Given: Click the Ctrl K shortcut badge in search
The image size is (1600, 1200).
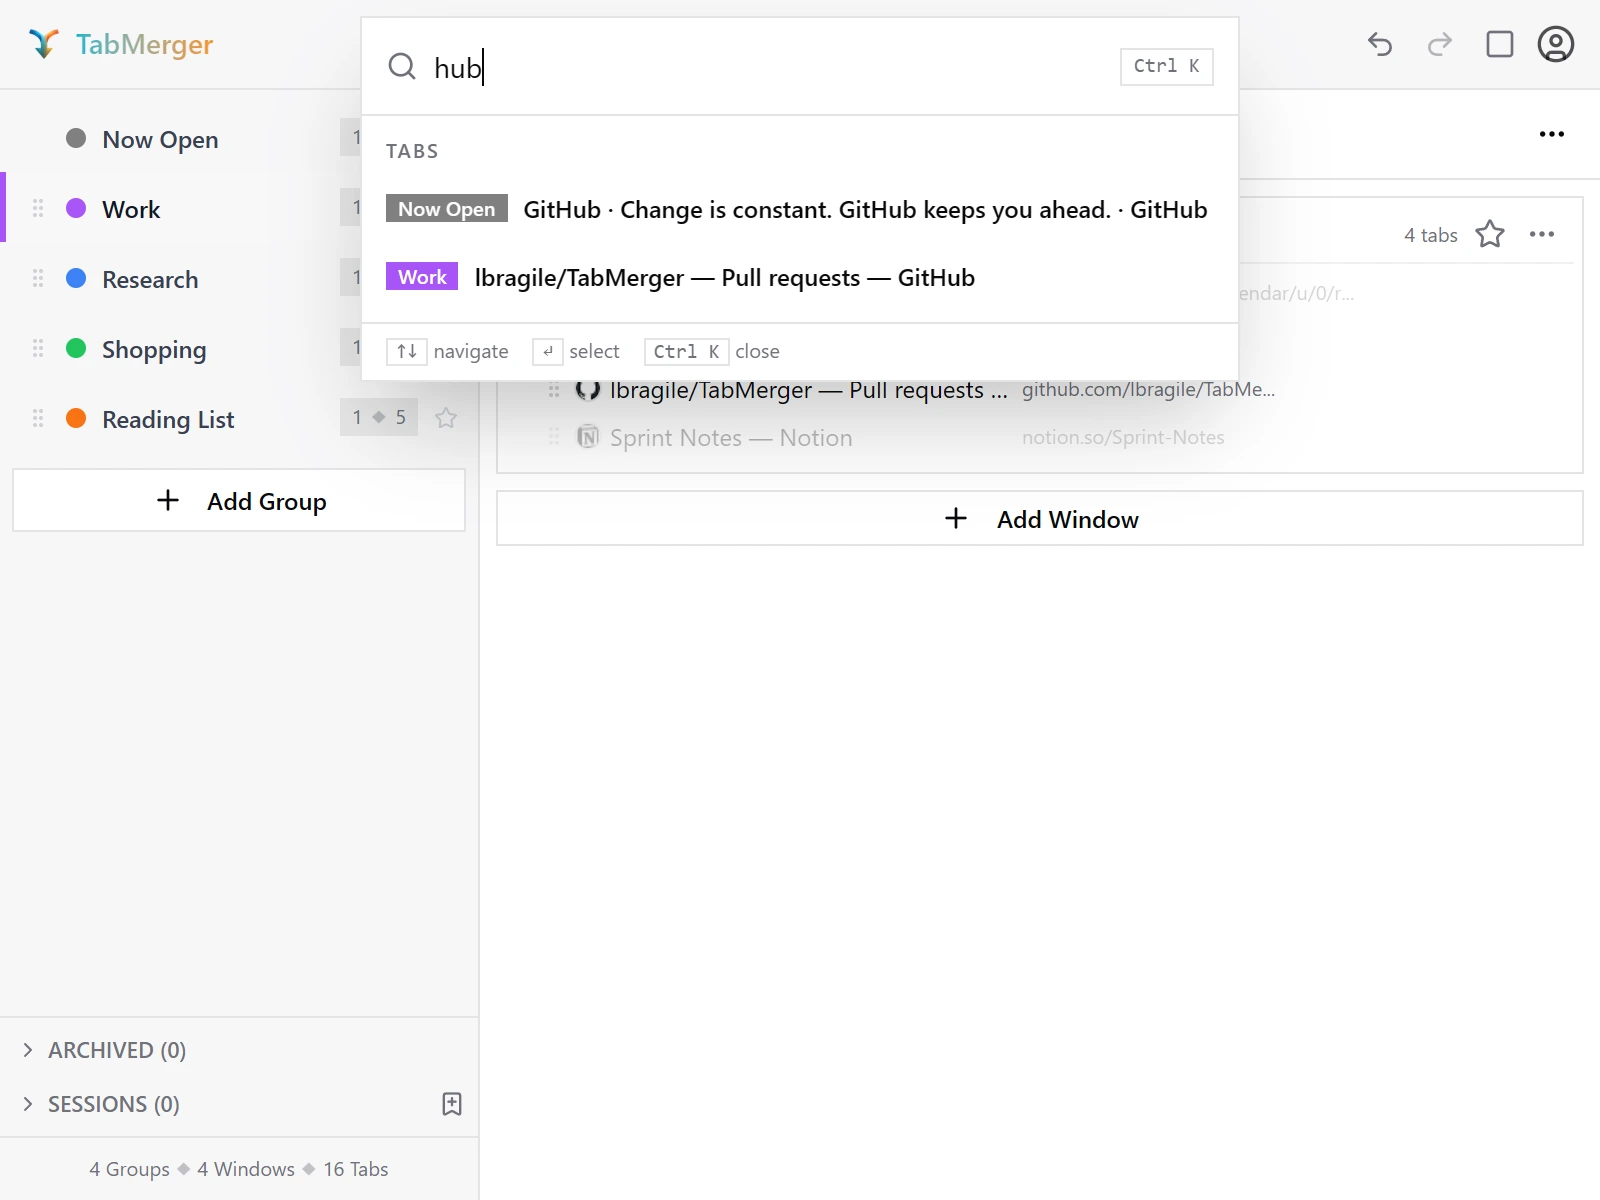Looking at the screenshot, I should (1167, 66).
